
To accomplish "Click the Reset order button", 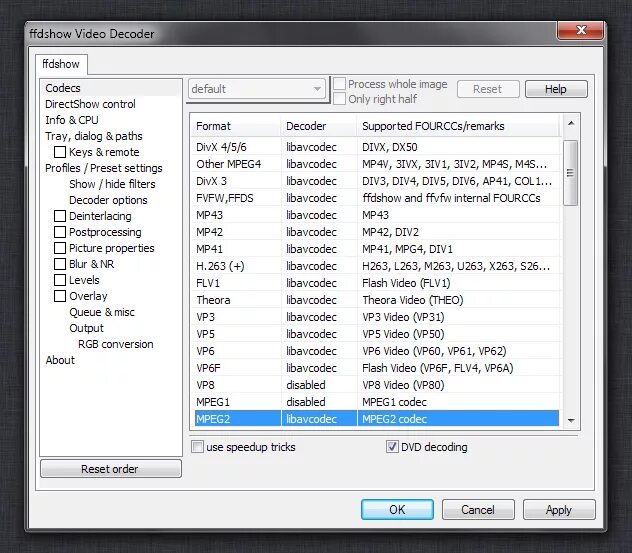I will (x=110, y=469).
